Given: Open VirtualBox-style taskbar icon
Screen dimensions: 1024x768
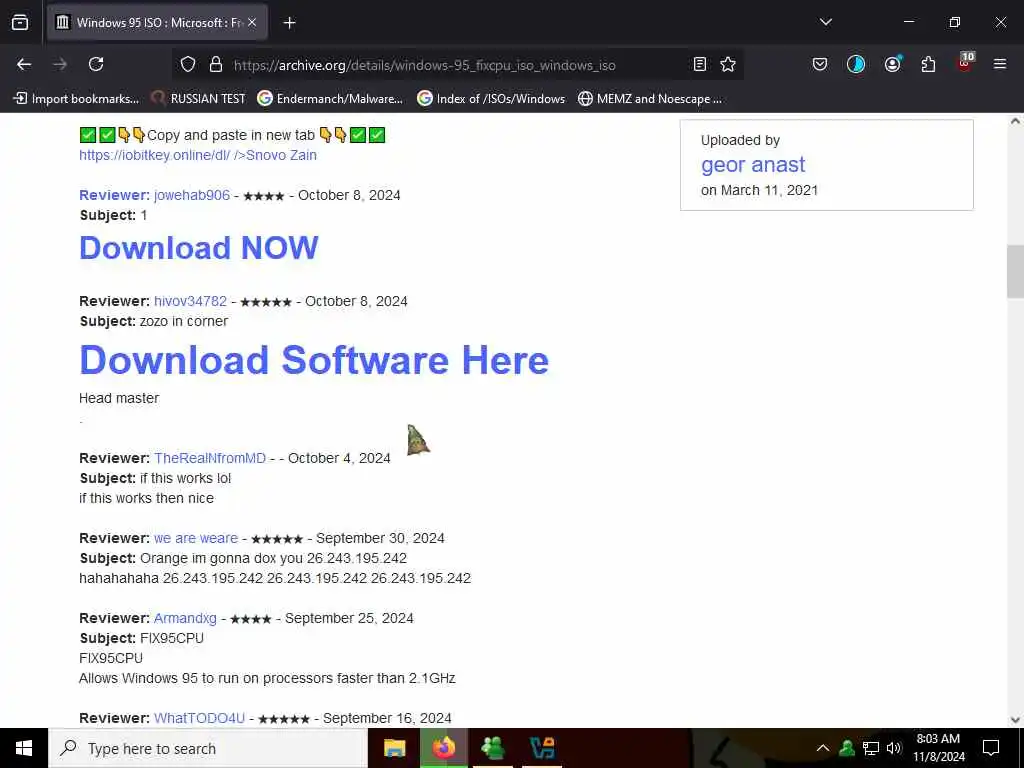Looking at the screenshot, I should click(x=542, y=748).
